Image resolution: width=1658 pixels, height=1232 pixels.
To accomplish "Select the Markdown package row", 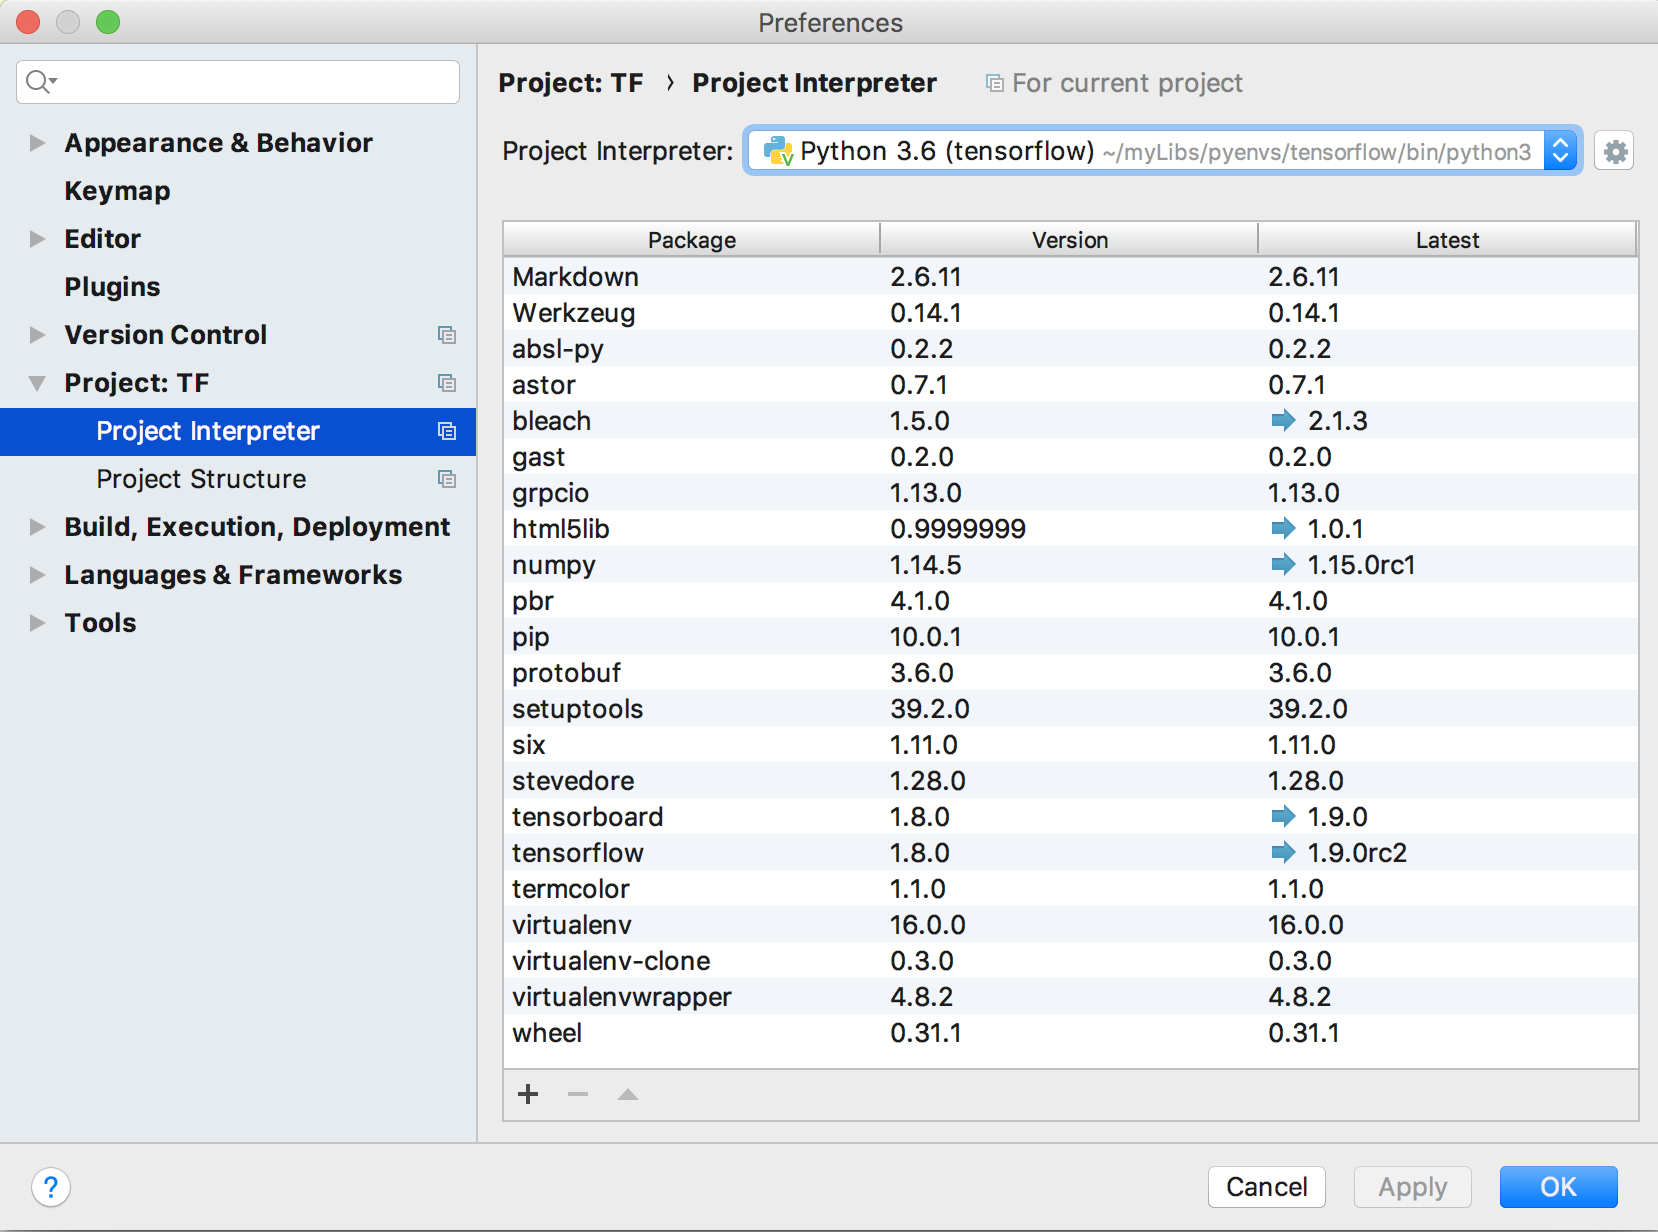I will (x=1070, y=276).
